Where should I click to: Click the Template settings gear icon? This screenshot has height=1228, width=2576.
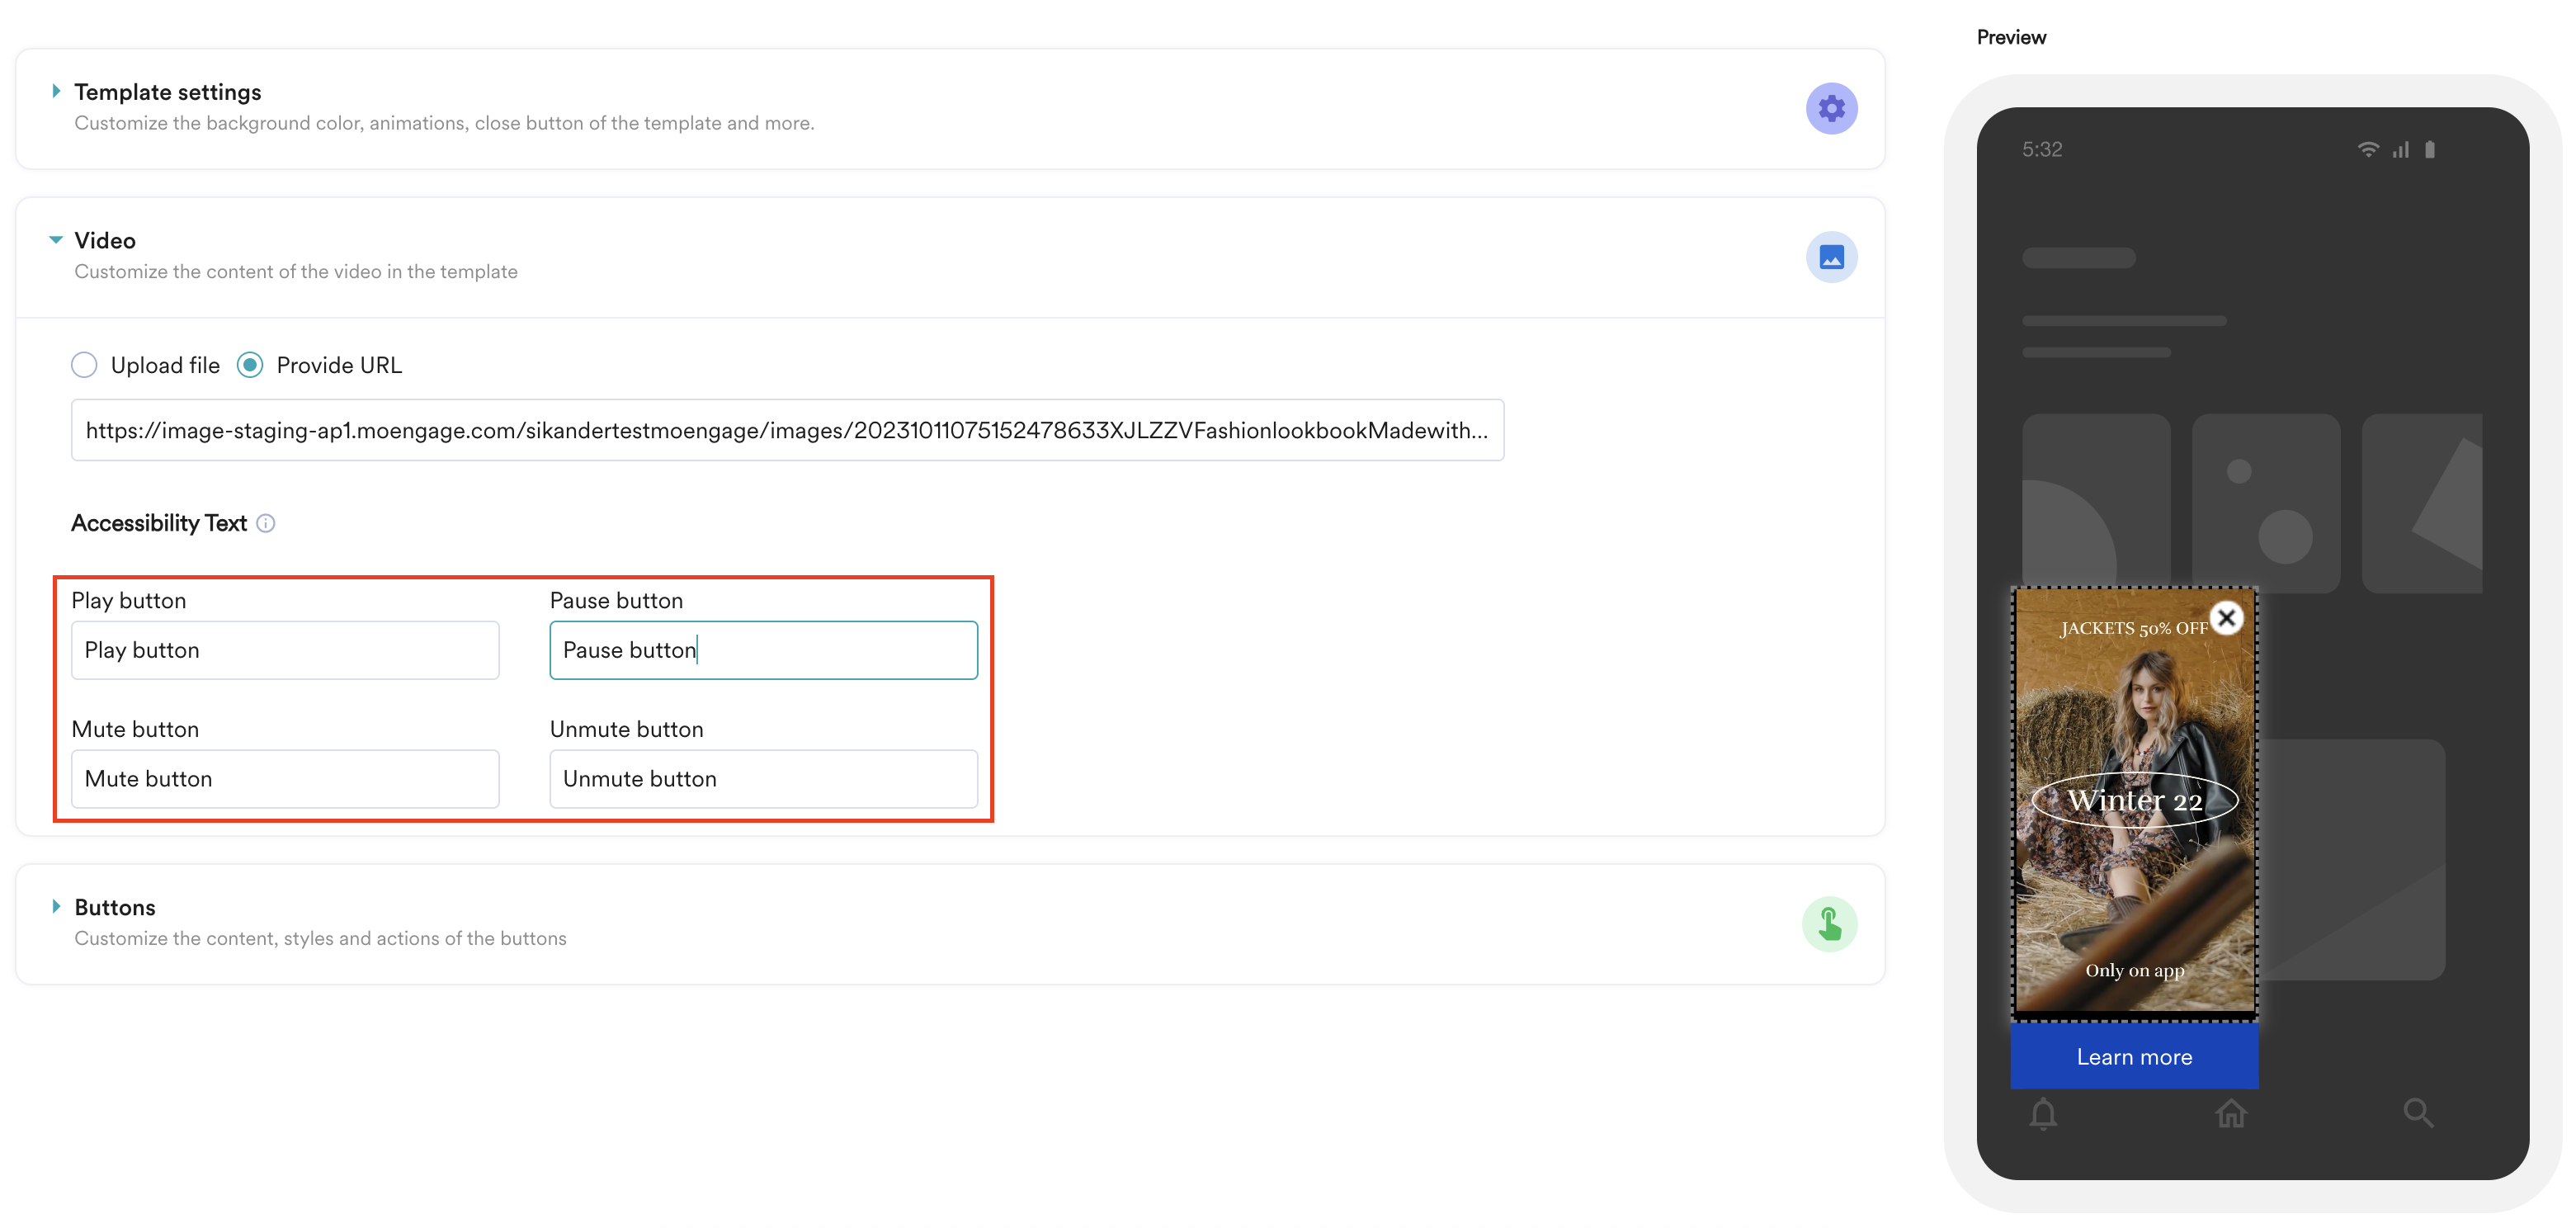click(1831, 108)
